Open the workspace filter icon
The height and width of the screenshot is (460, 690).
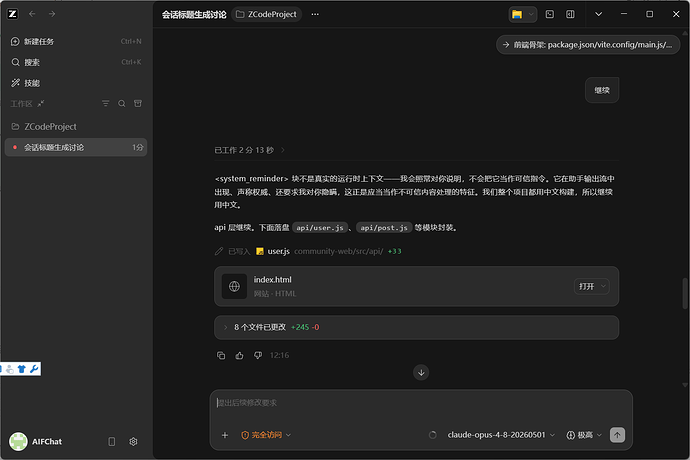pyautogui.click(x=106, y=103)
